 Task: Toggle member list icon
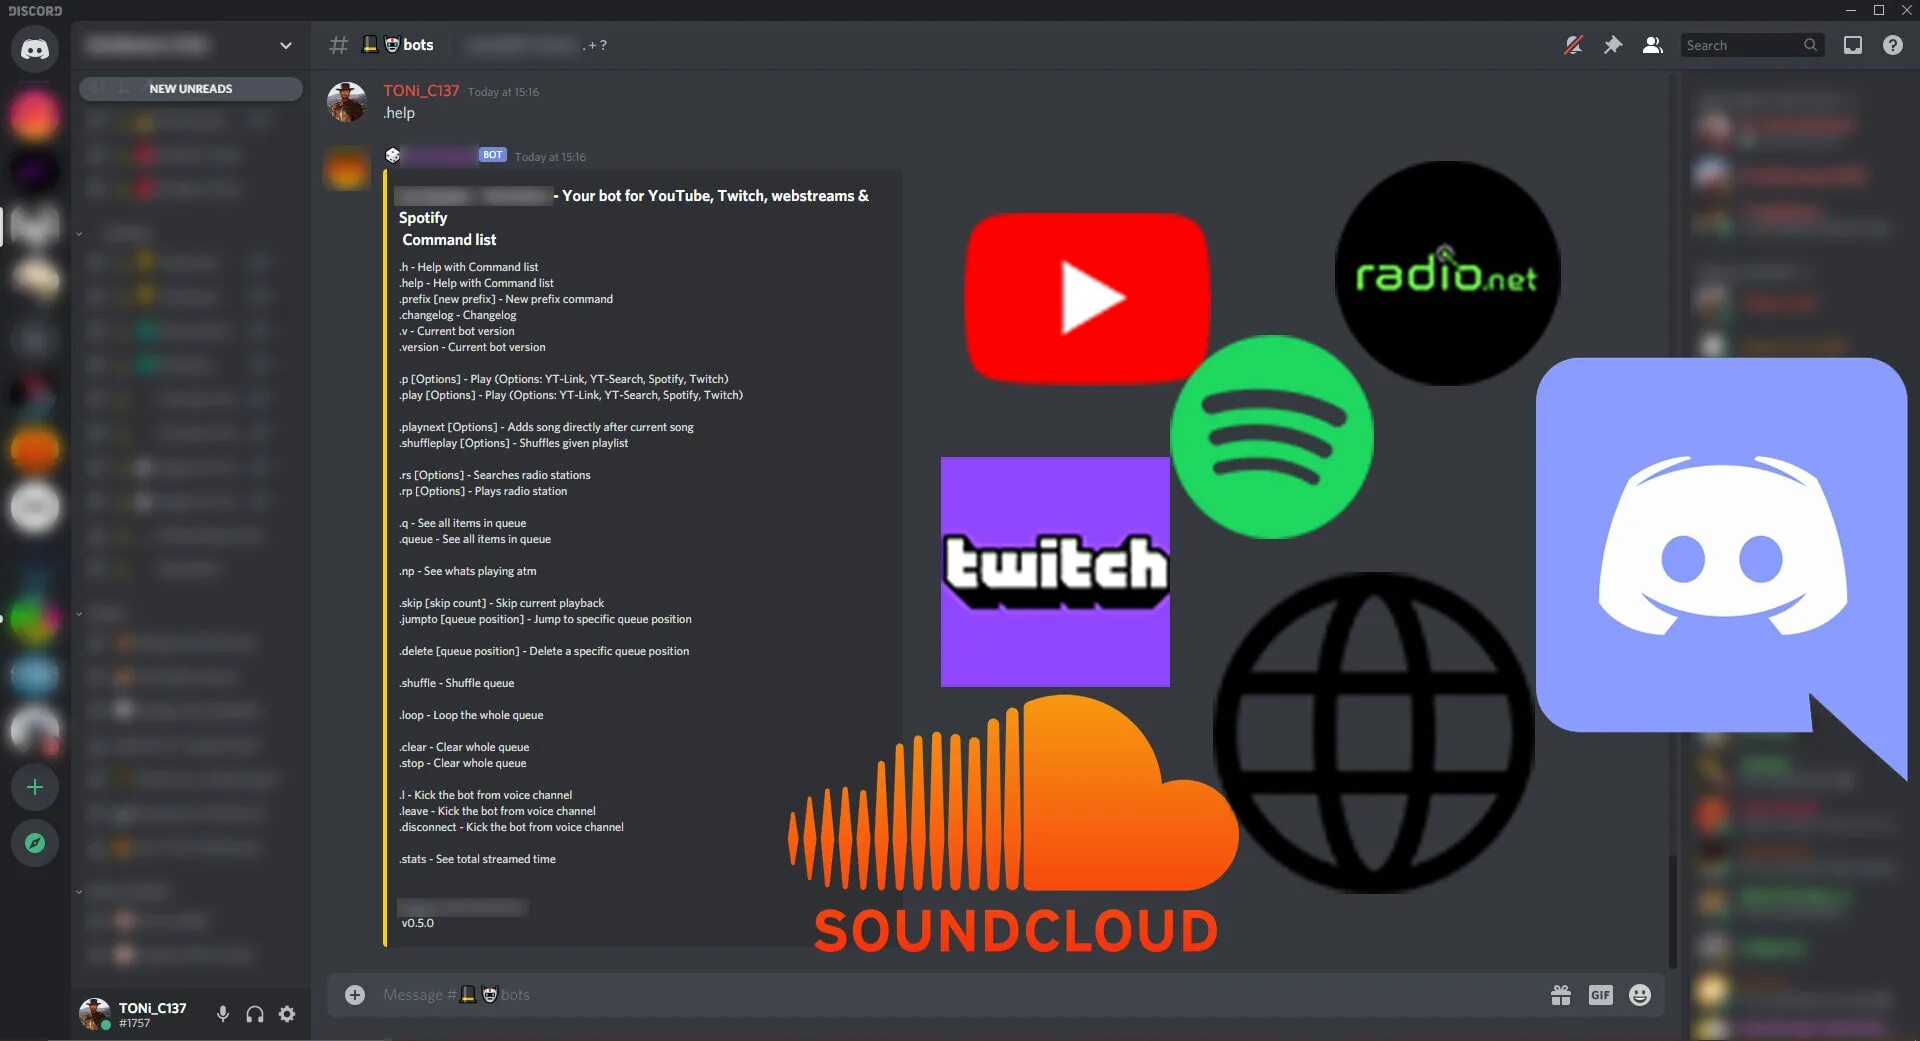(1653, 45)
